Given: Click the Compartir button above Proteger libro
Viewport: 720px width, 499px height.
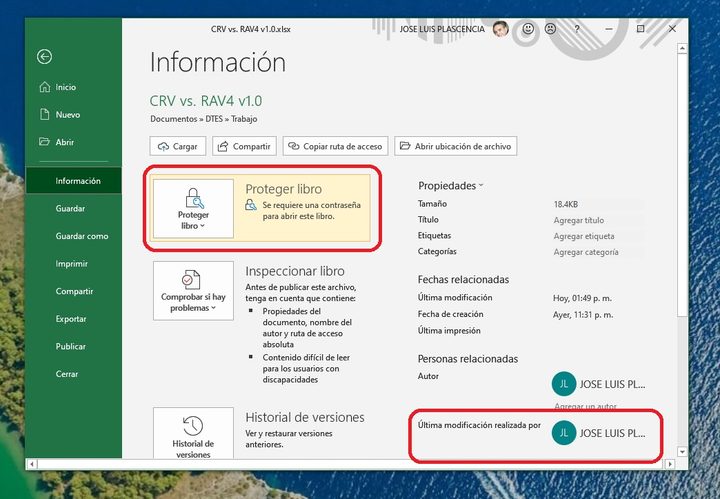Looking at the screenshot, I should (x=244, y=146).
